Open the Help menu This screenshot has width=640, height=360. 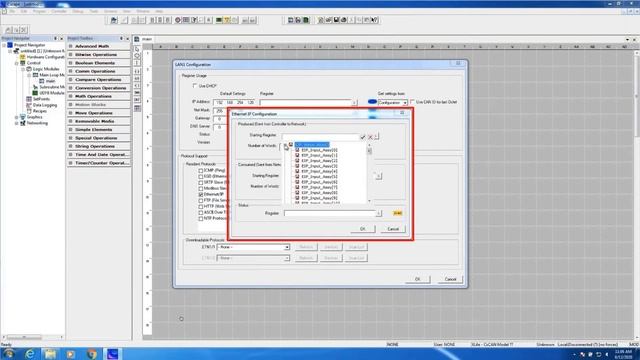tap(159, 11)
